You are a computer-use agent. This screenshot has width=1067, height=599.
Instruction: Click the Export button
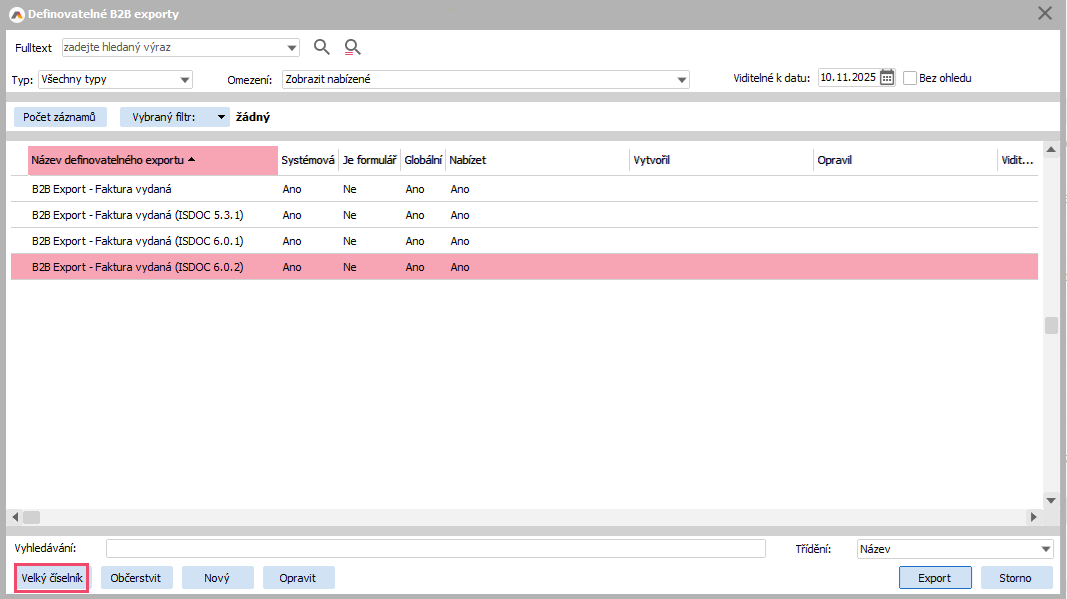pos(935,578)
